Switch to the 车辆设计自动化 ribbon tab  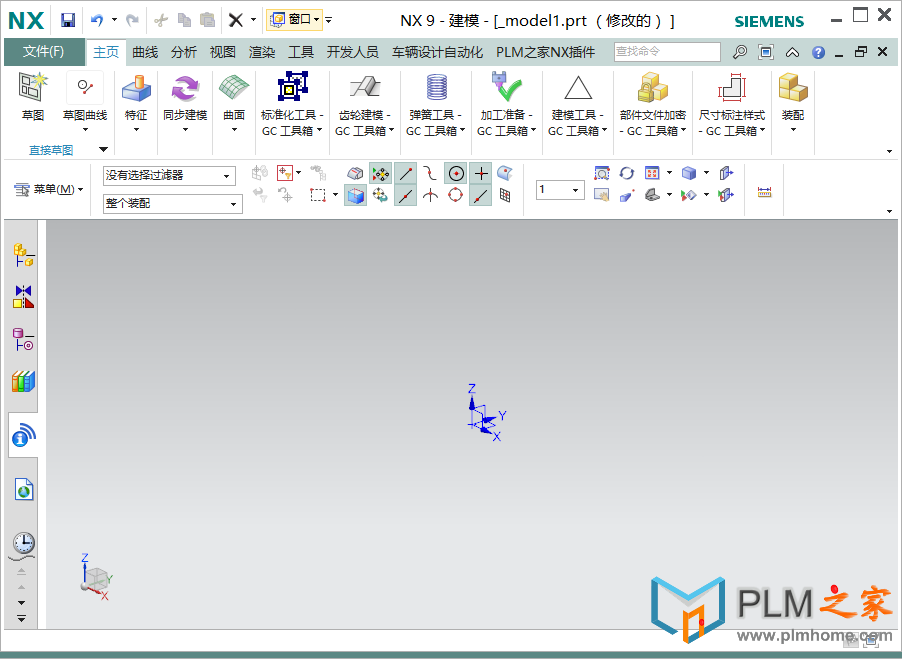point(437,52)
